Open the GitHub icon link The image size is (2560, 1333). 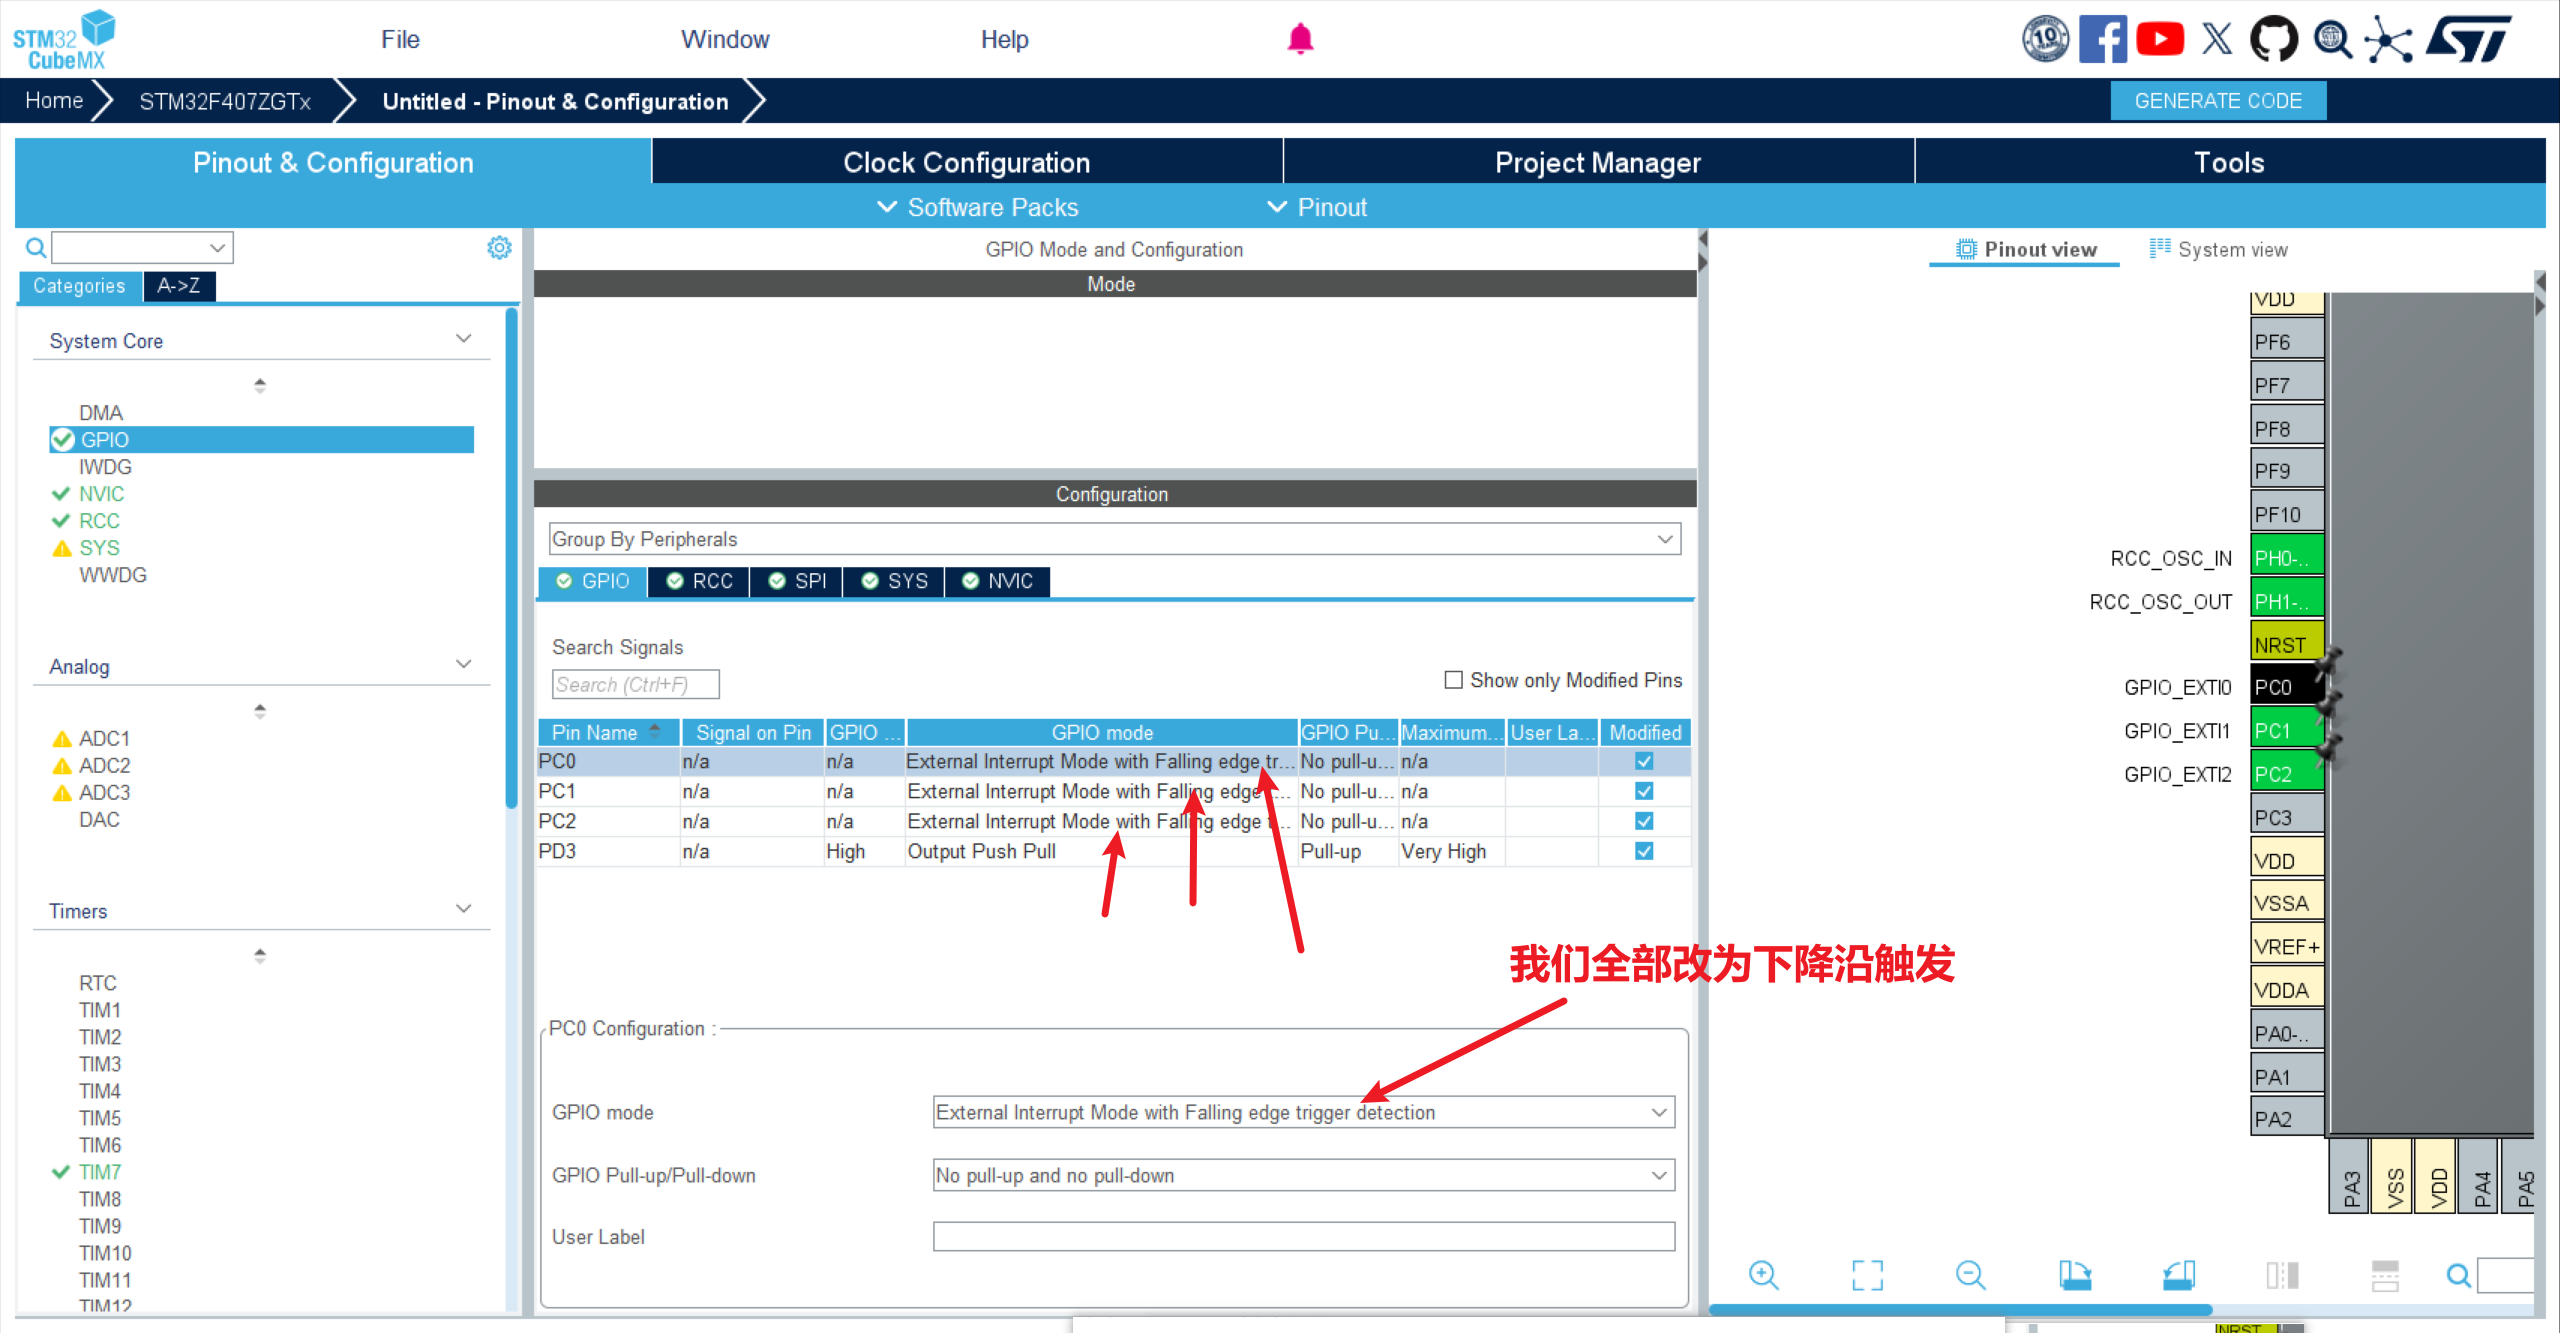tap(2273, 39)
